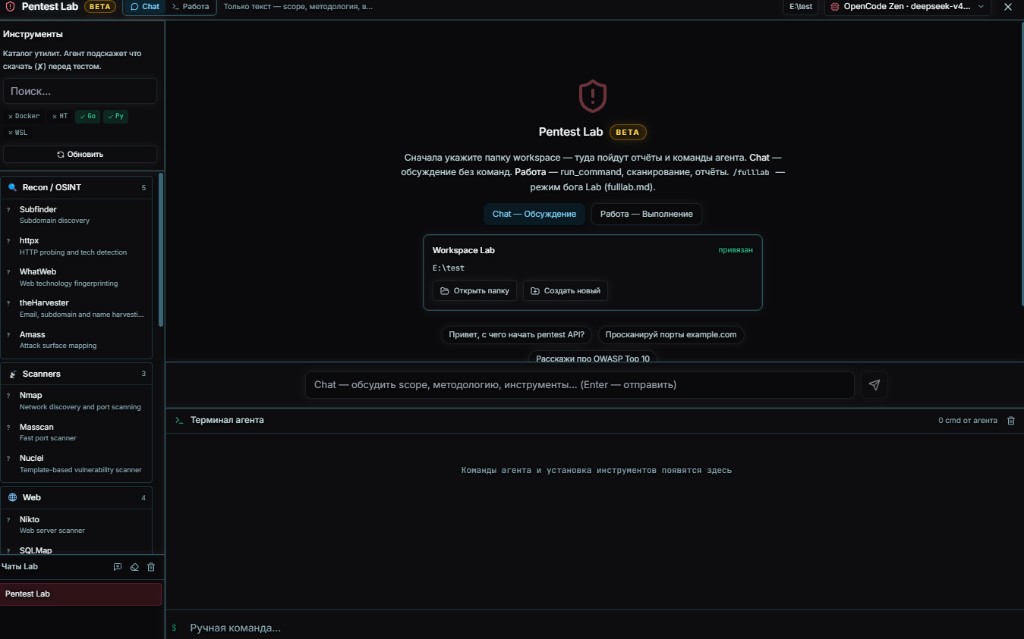Select the Subfinder tool

tap(77, 214)
